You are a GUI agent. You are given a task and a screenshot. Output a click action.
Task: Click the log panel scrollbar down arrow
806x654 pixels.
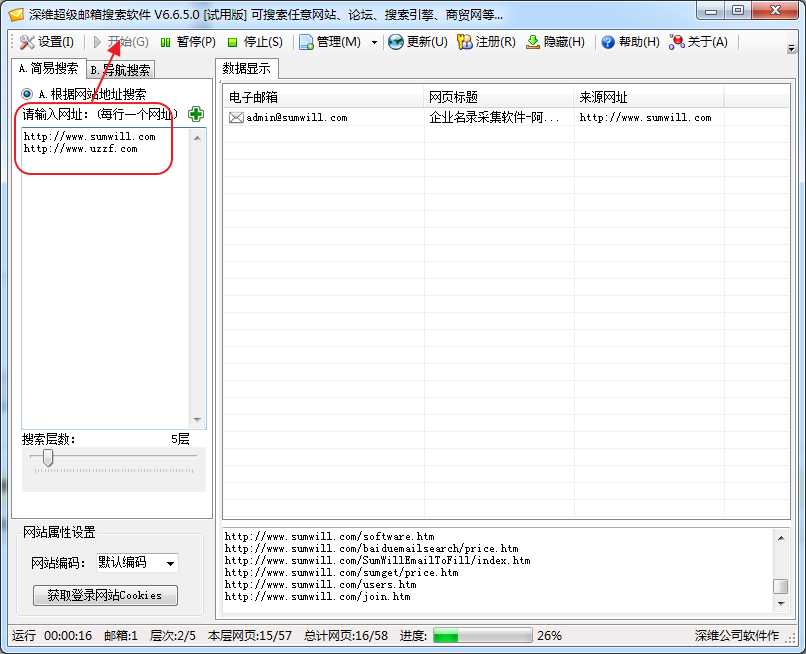click(x=781, y=604)
